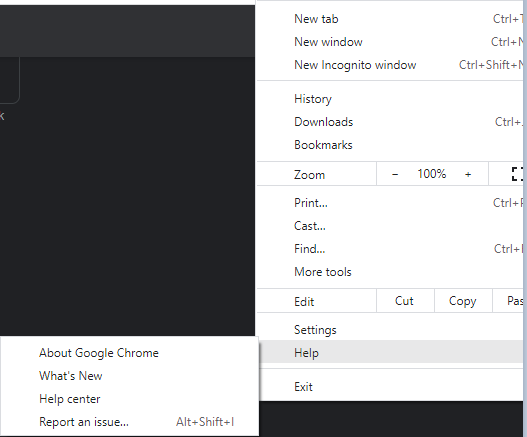Choose Report an issue...
Image resolution: width=527 pixels, height=437 pixels.
point(129,422)
